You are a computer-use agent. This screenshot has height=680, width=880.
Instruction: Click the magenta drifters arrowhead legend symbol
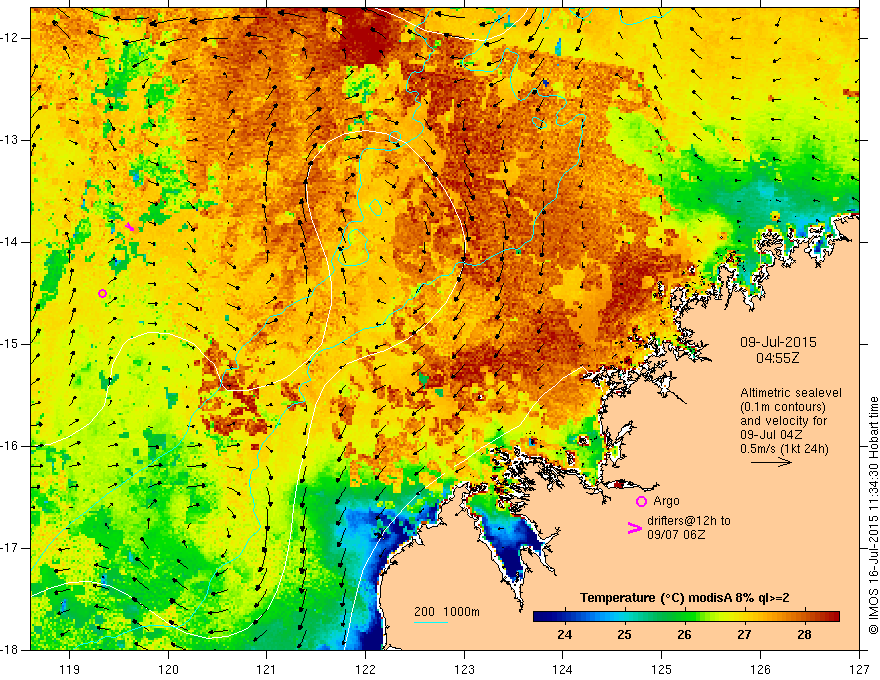pyautogui.click(x=634, y=528)
